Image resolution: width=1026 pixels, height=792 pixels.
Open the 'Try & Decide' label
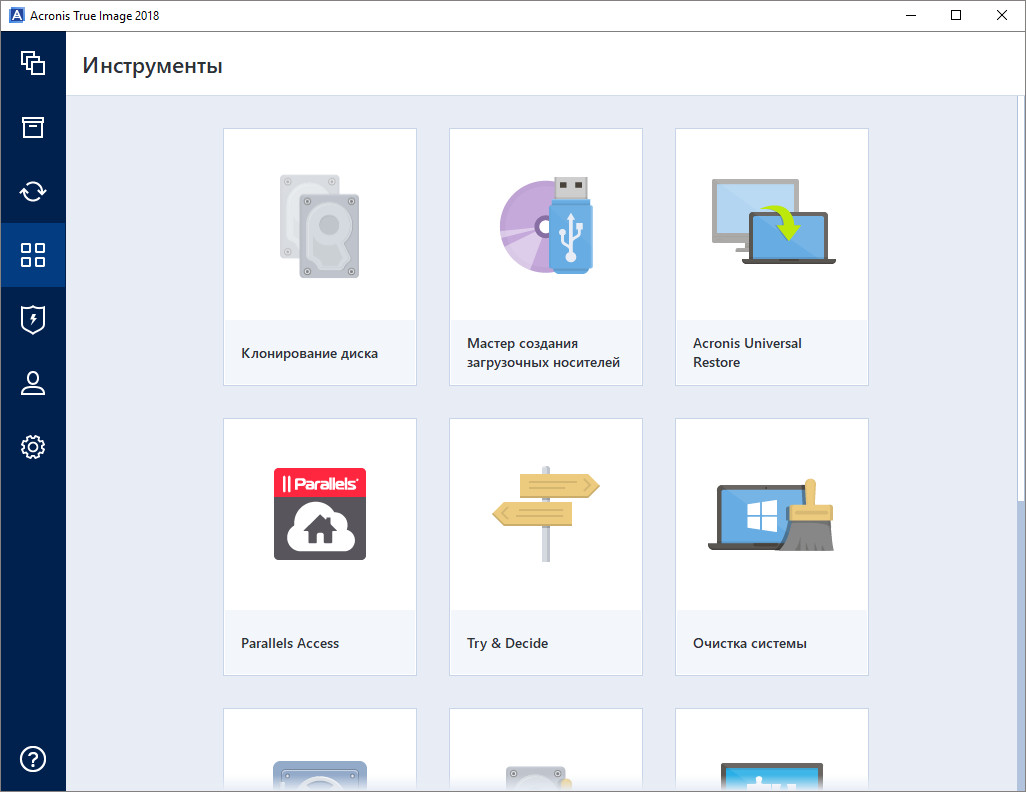click(507, 643)
